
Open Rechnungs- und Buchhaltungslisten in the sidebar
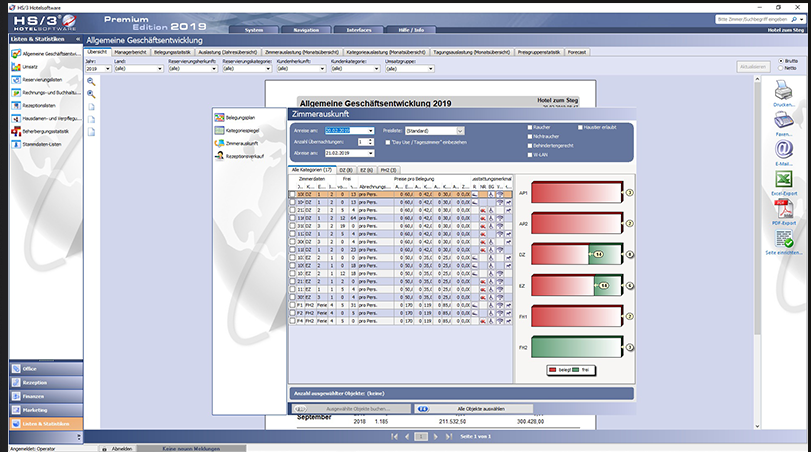(46, 93)
